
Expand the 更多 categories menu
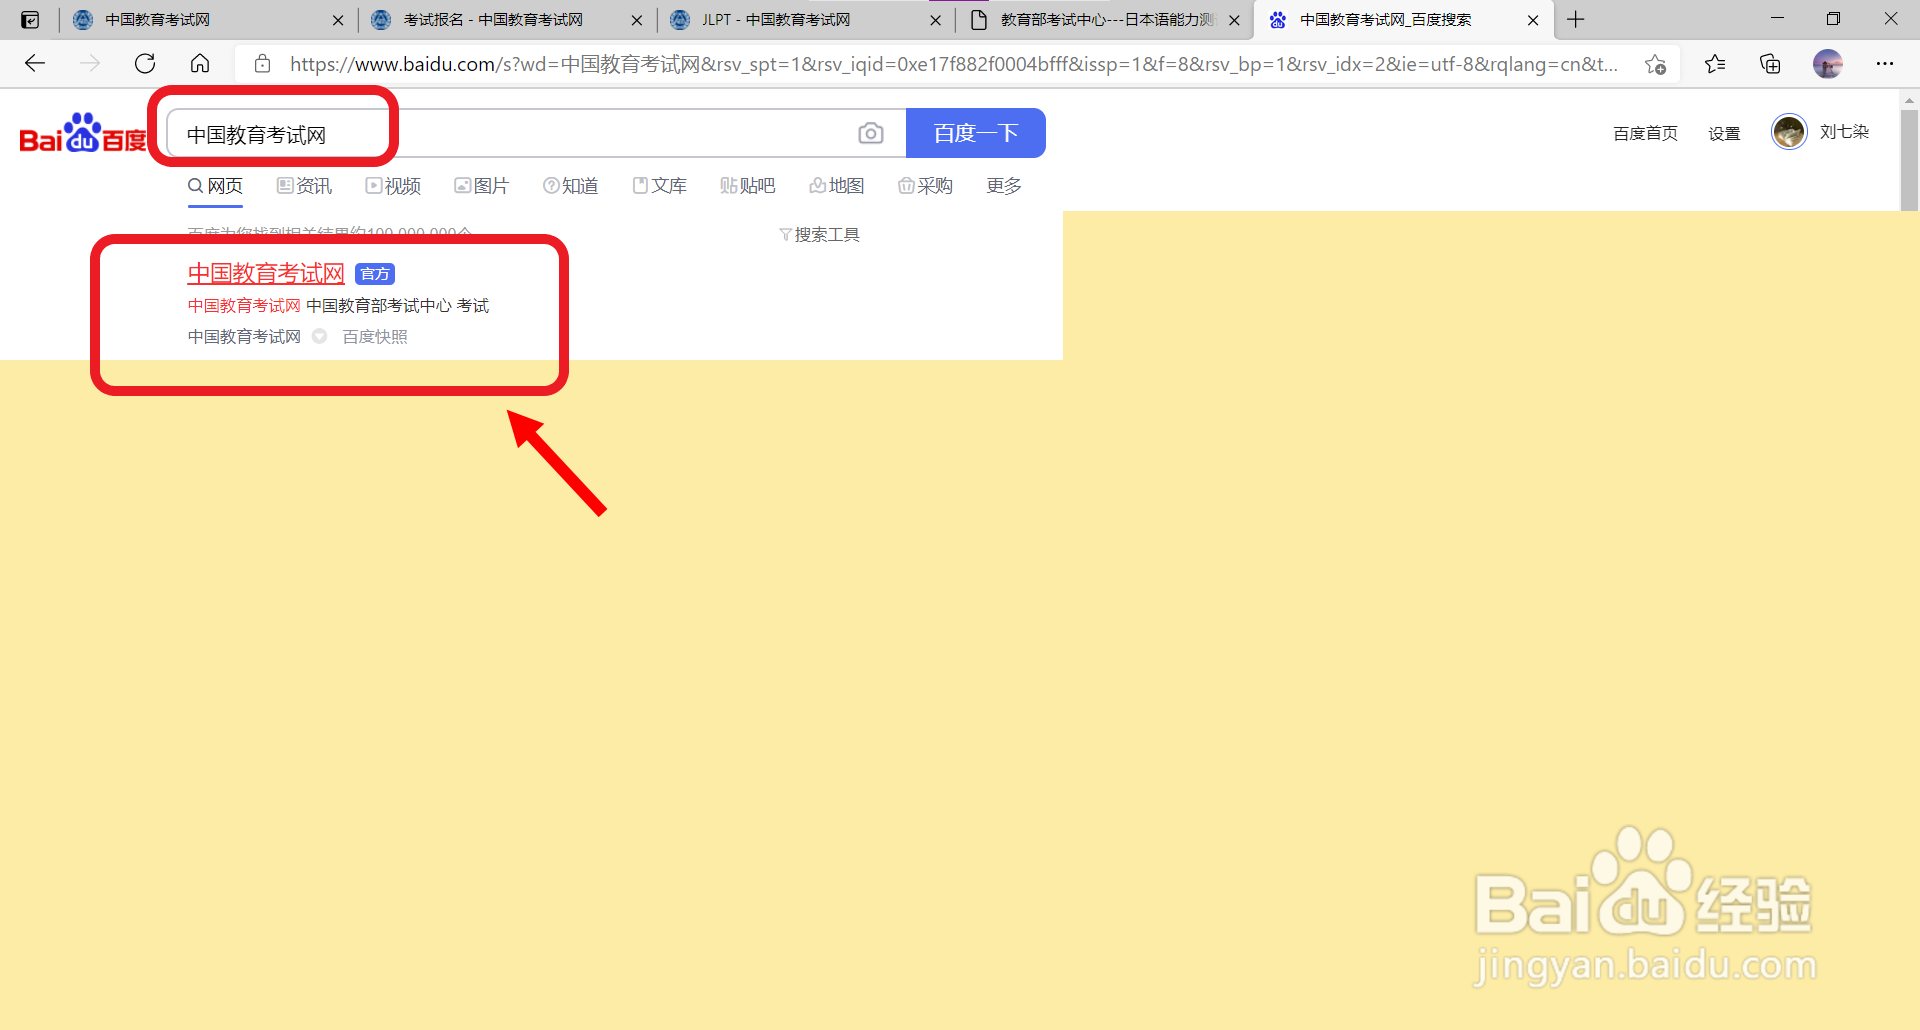click(1003, 186)
